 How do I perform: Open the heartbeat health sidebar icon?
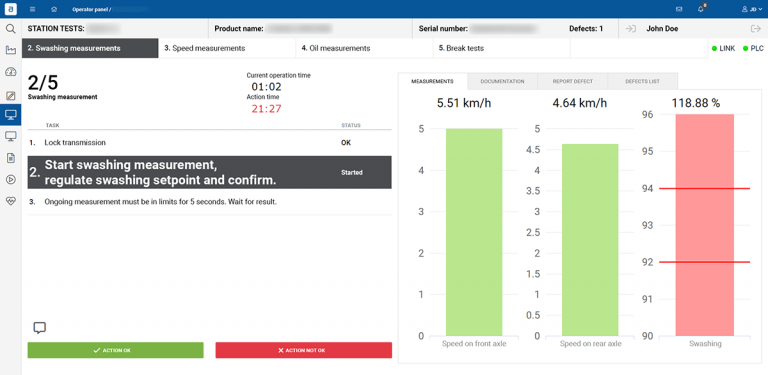pos(11,201)
